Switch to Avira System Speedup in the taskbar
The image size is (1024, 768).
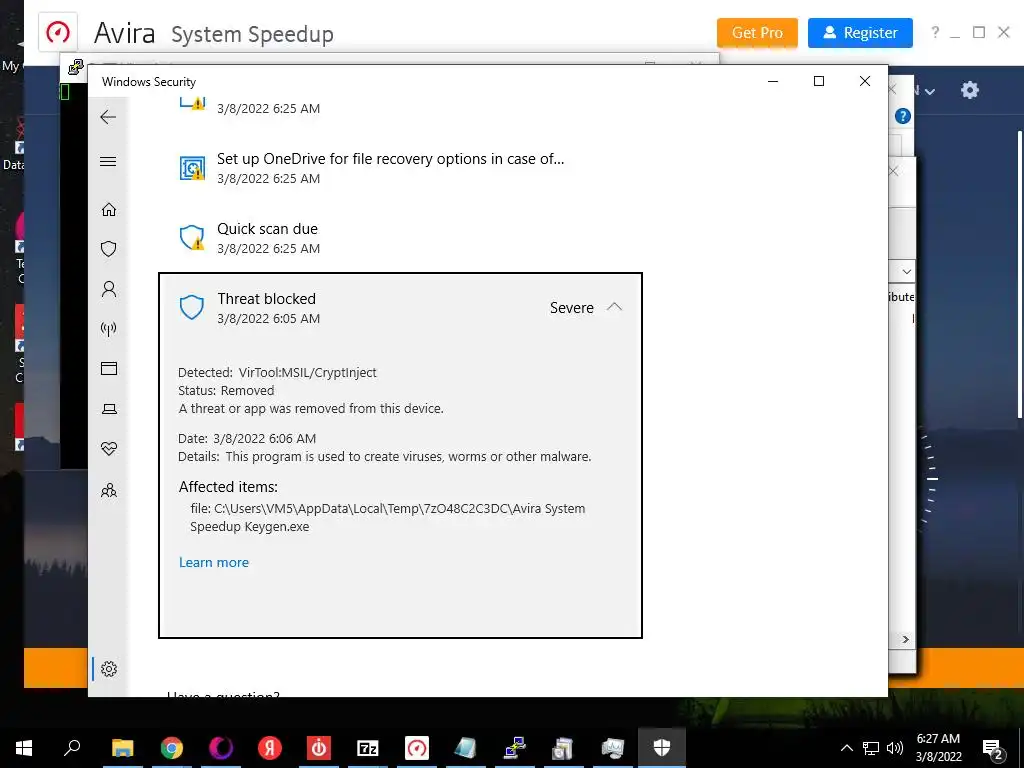417,748
